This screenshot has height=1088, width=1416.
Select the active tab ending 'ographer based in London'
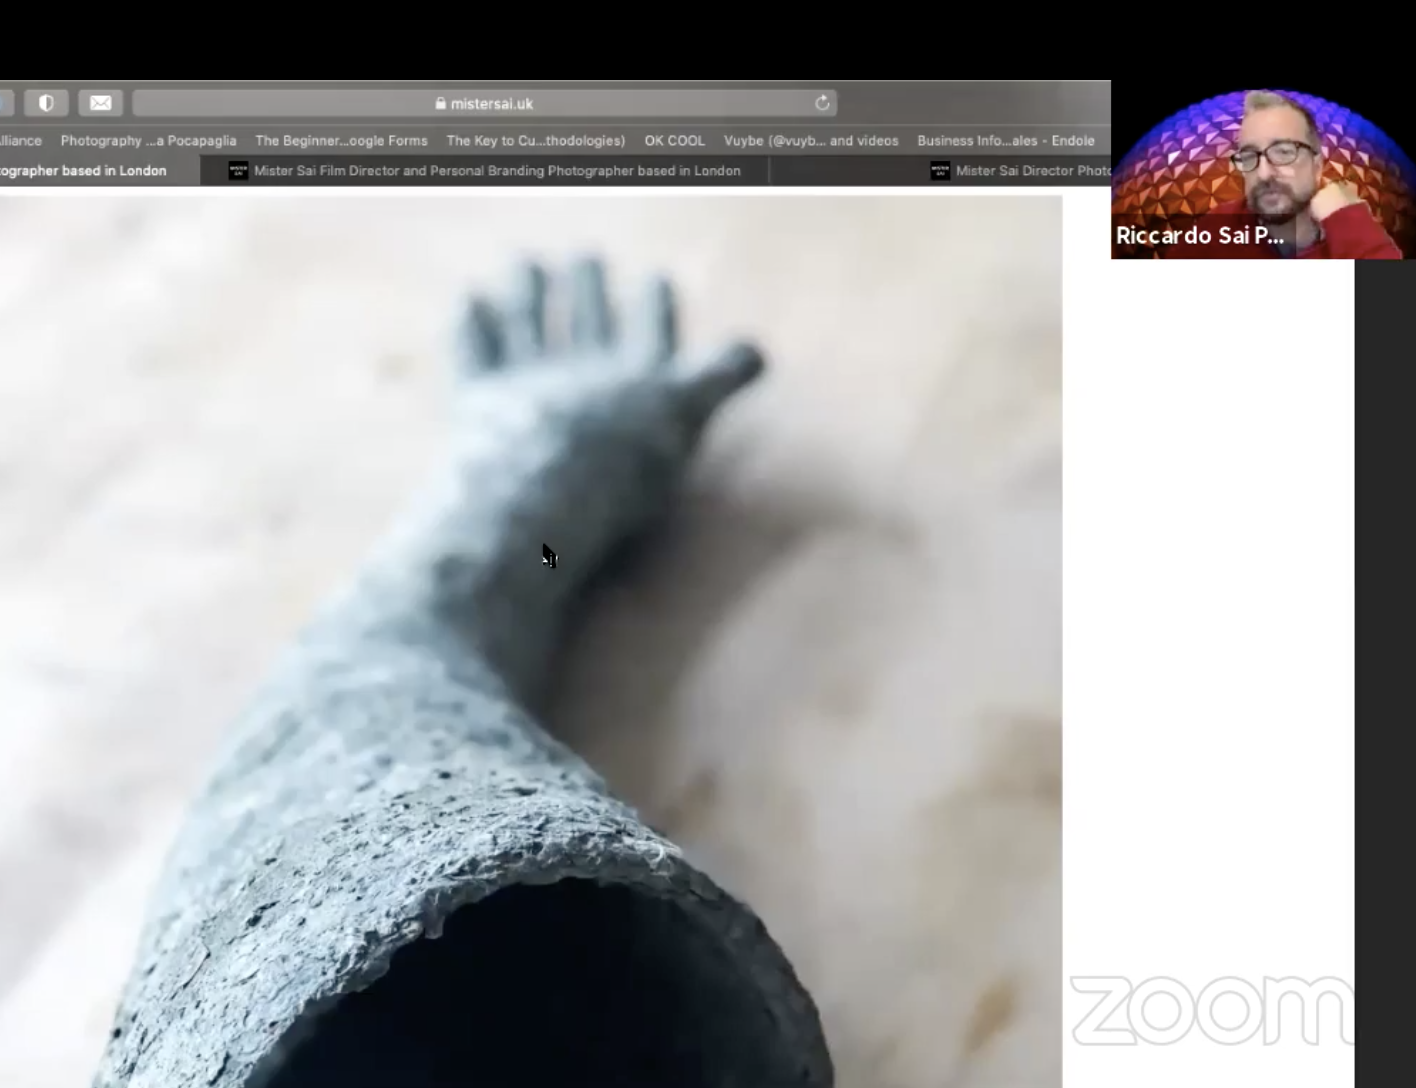click(98, 171)
